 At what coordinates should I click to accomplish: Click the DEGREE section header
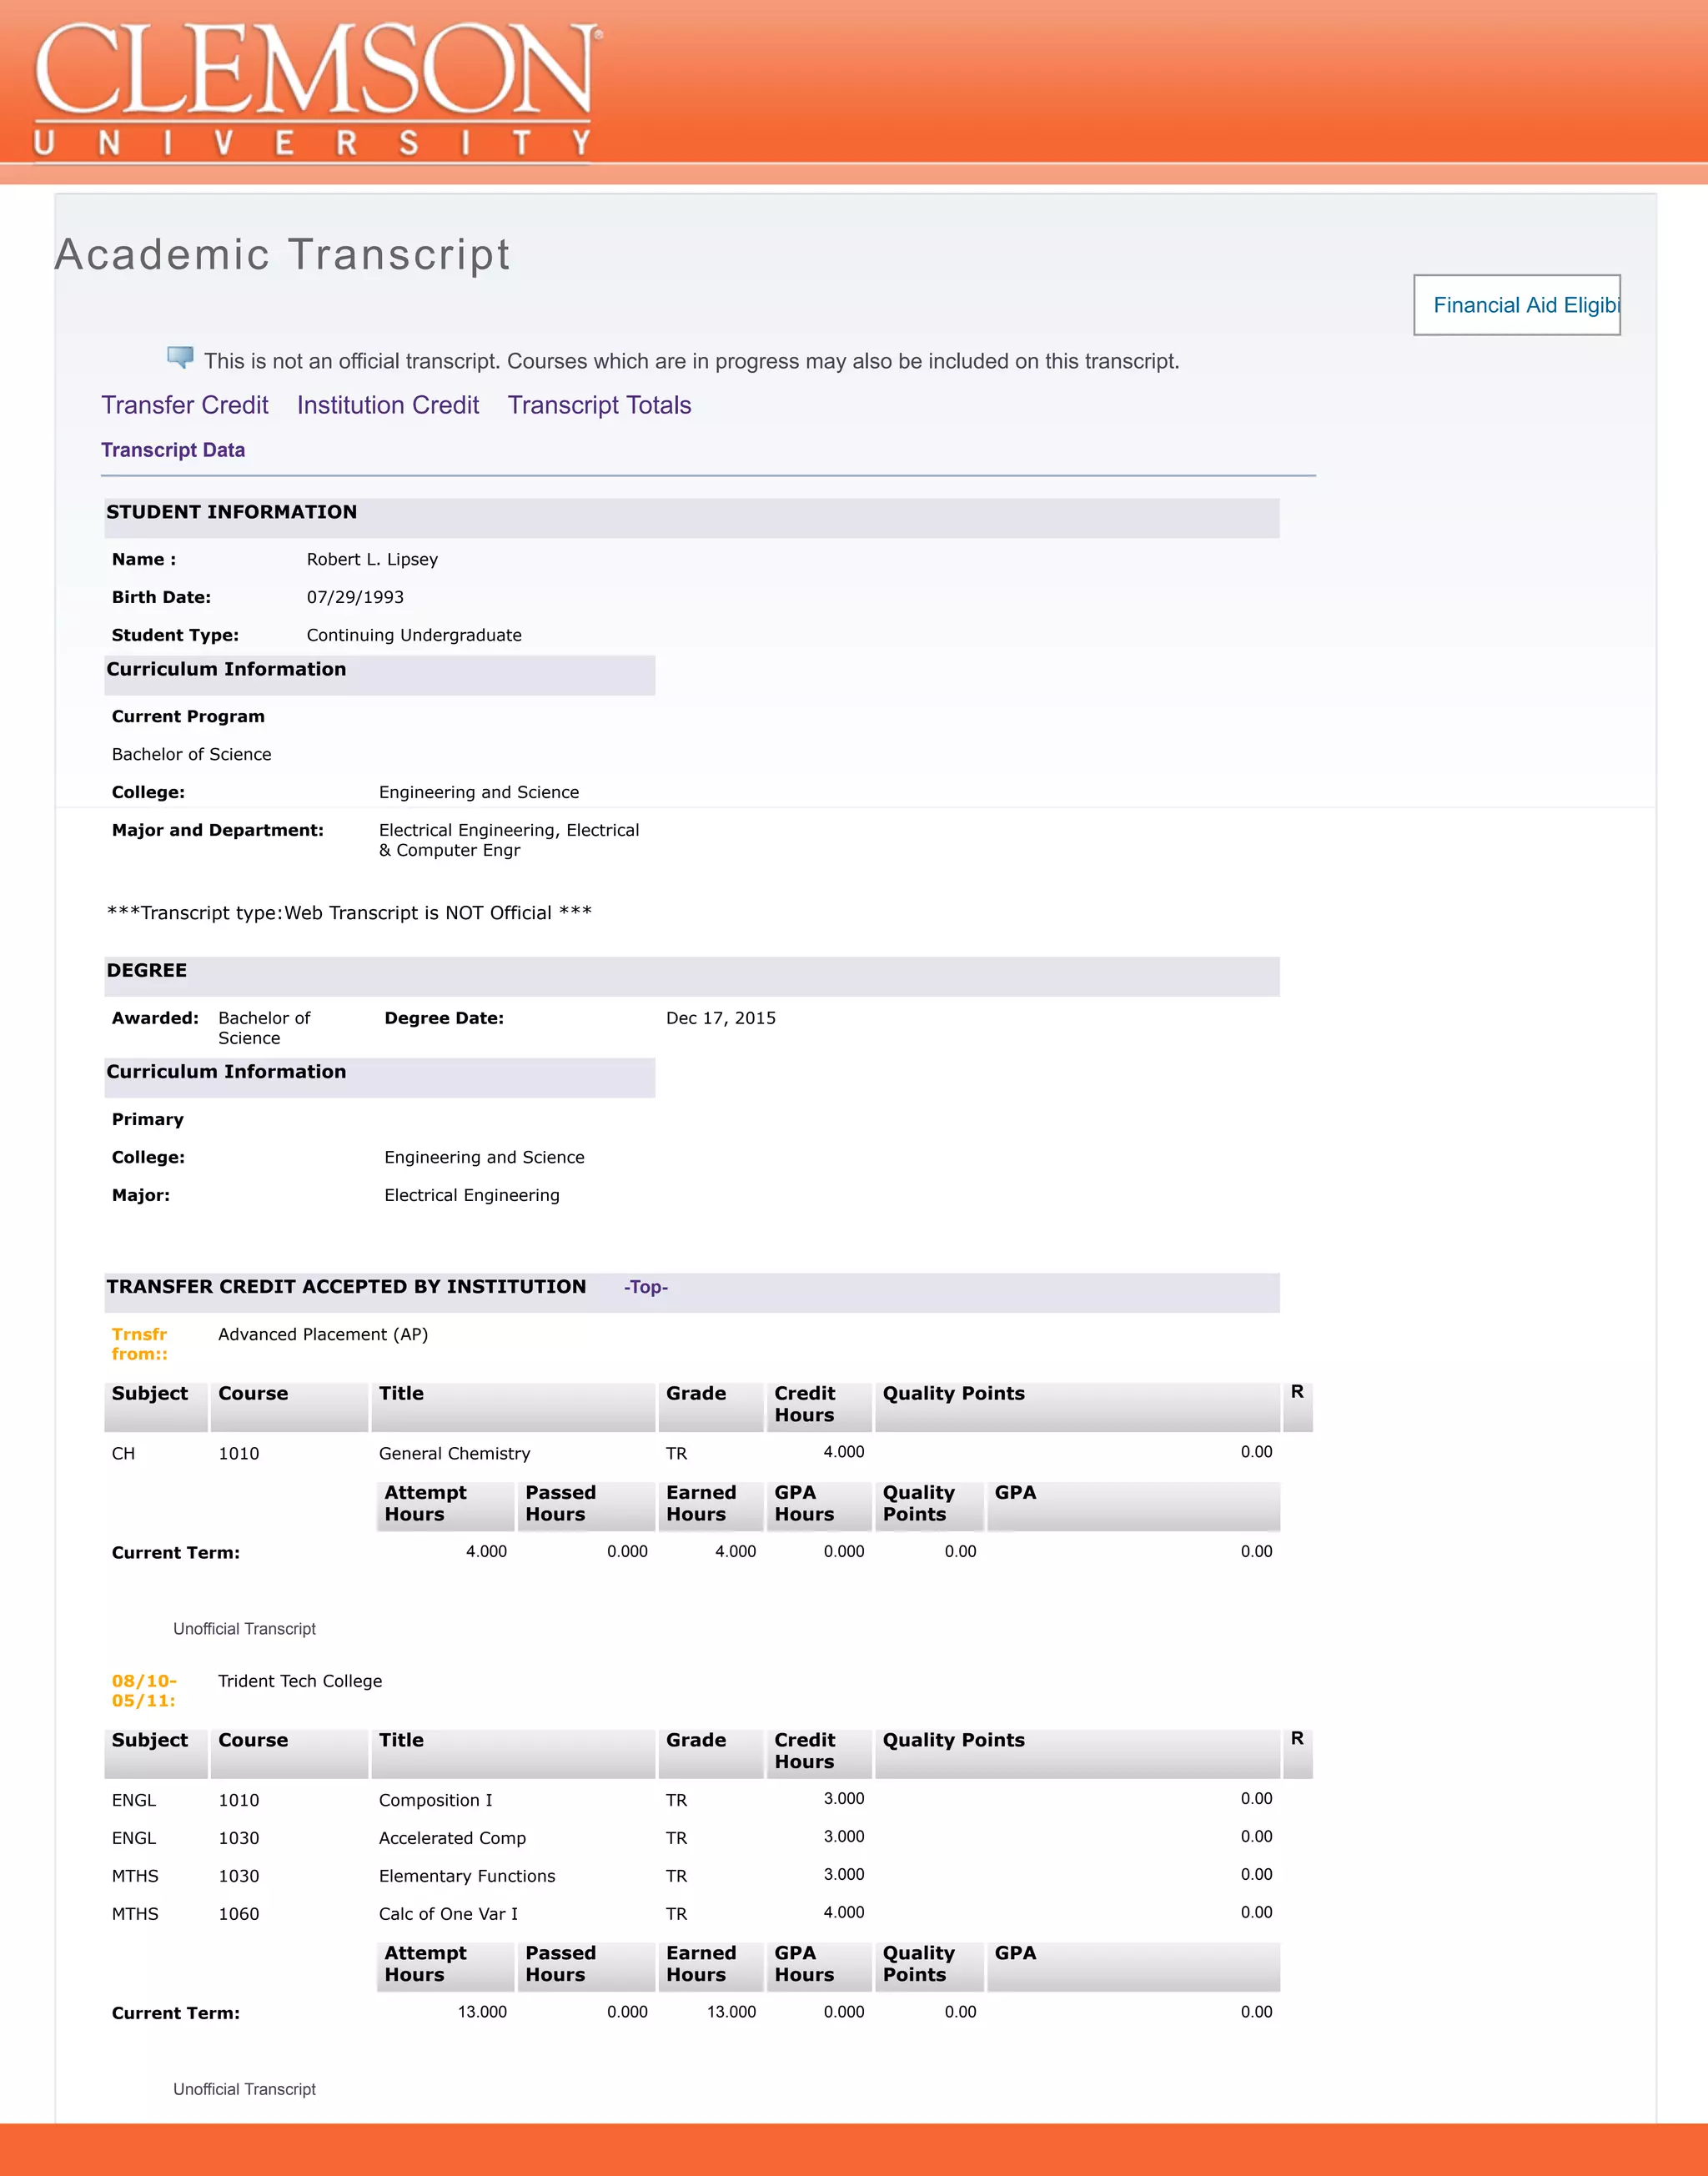click(x=147, y=970)
